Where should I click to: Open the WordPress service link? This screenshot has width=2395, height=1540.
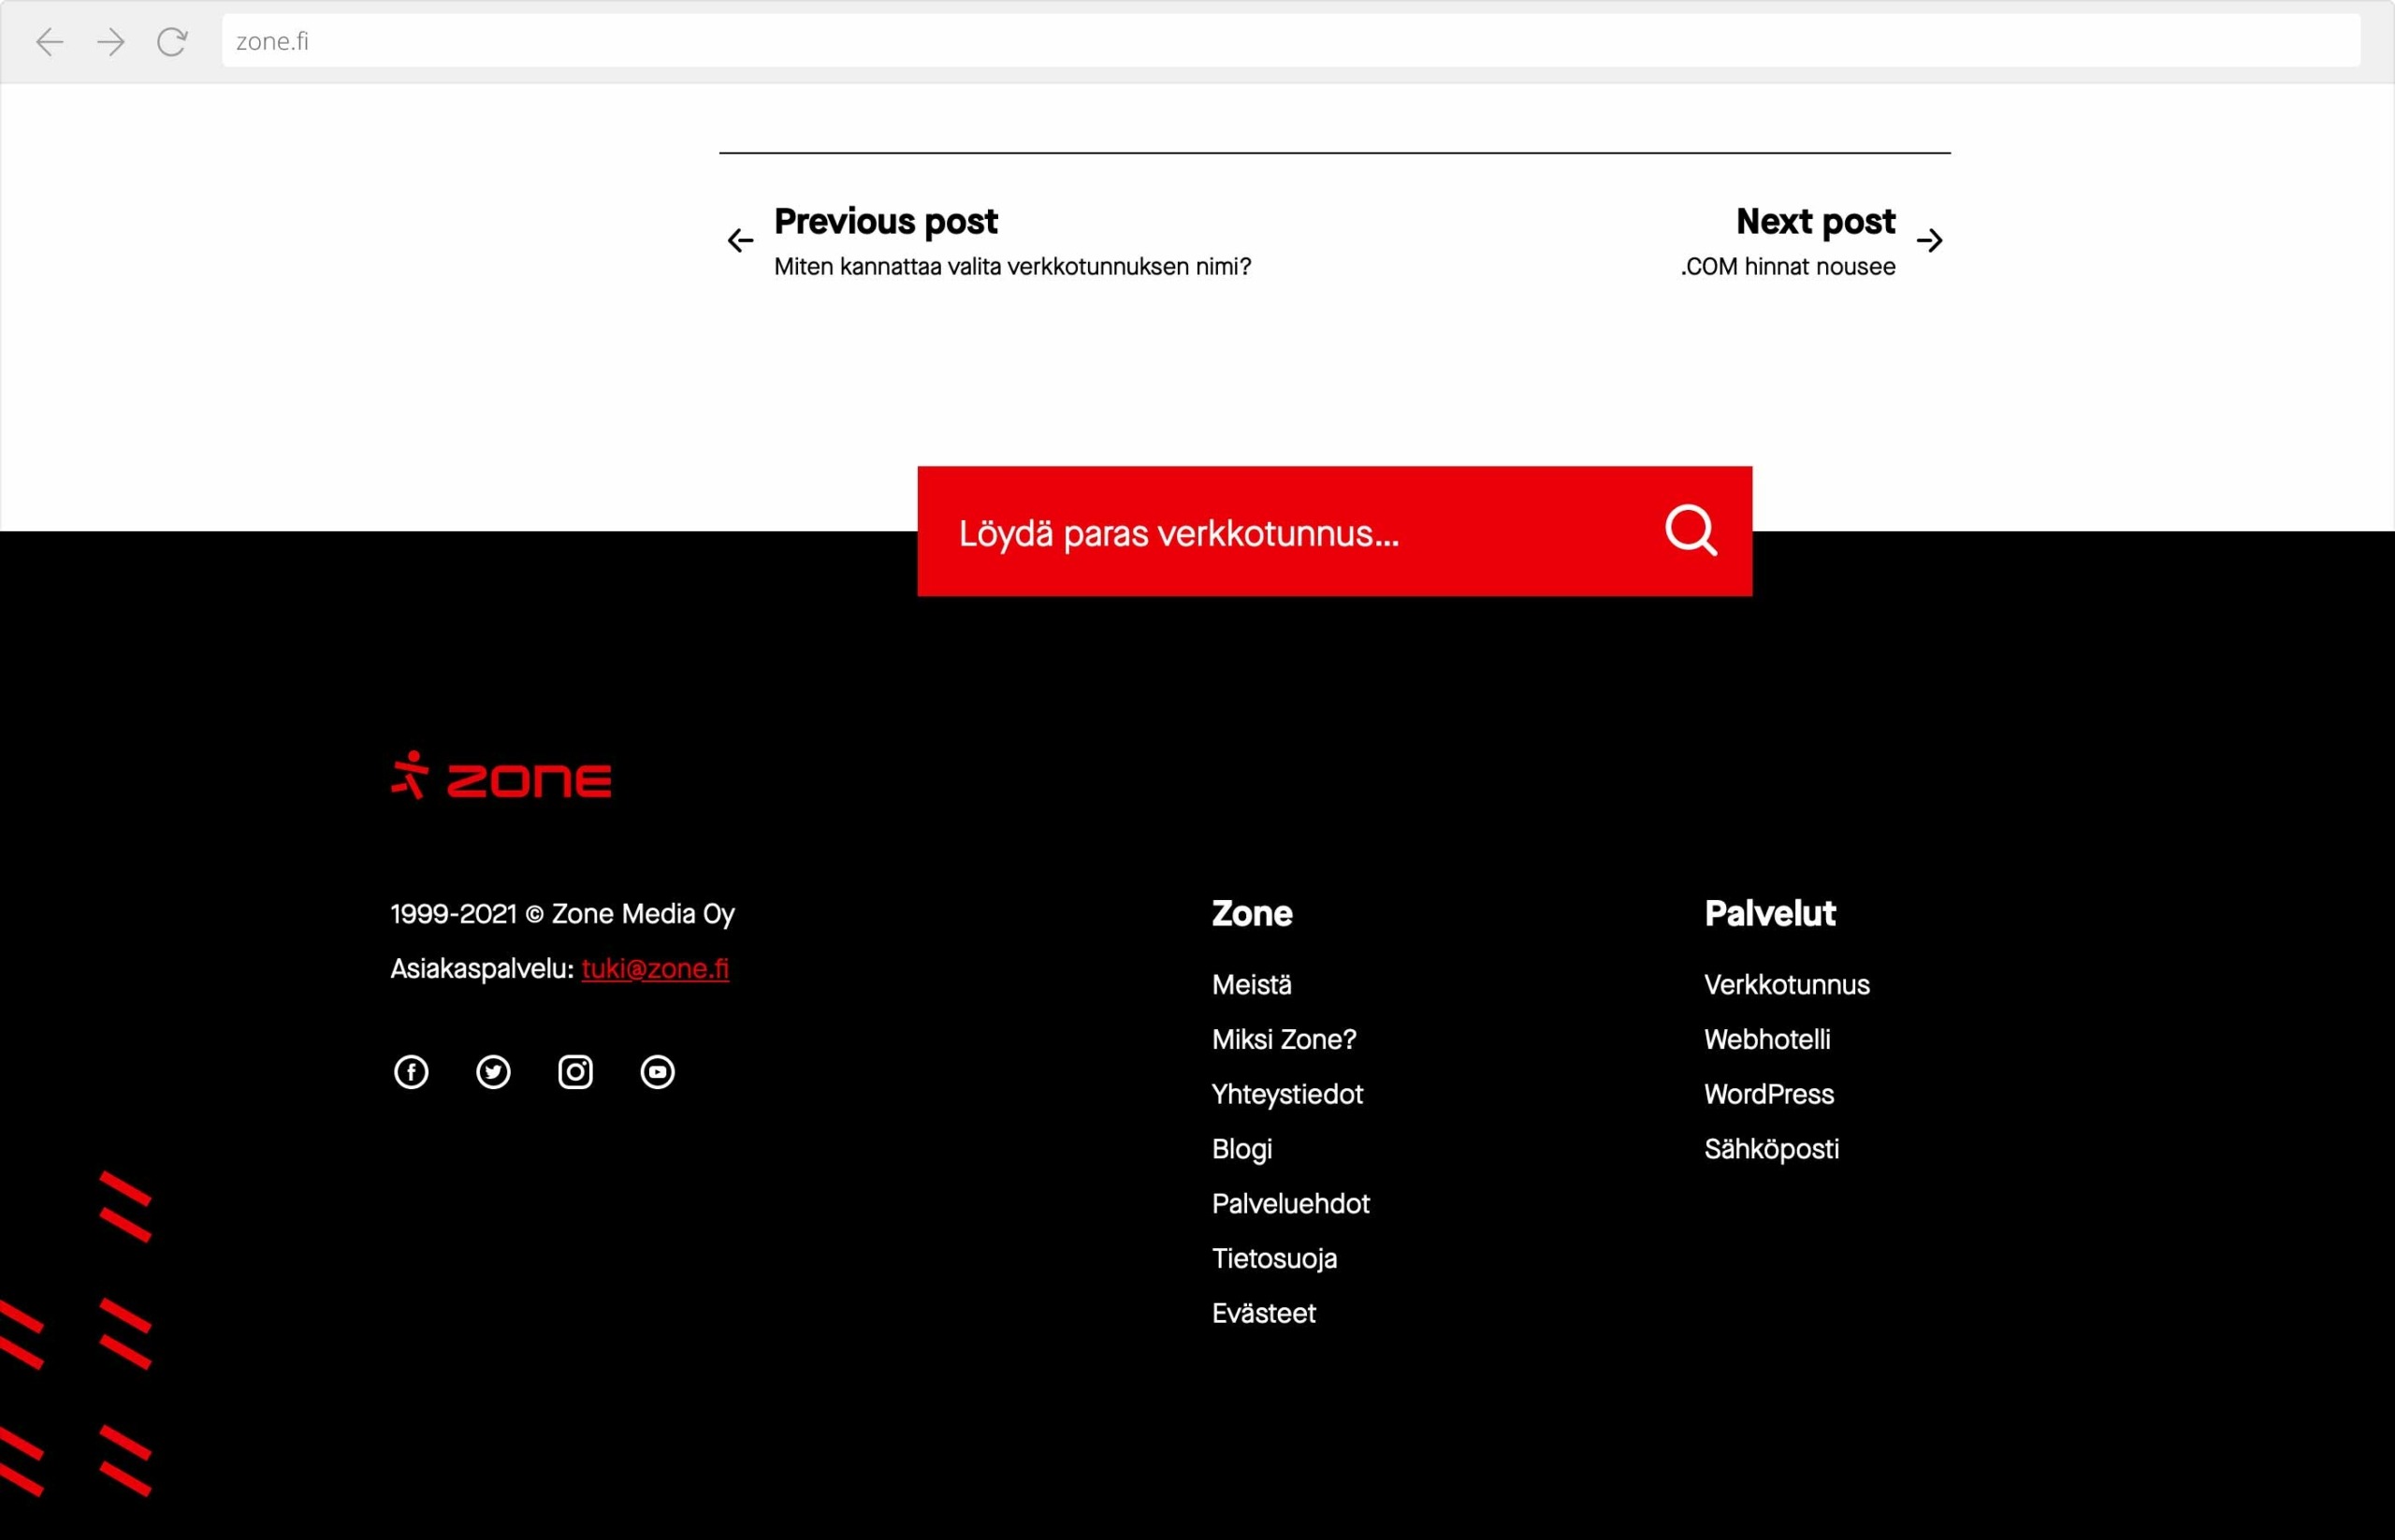coord(1768,1094)
